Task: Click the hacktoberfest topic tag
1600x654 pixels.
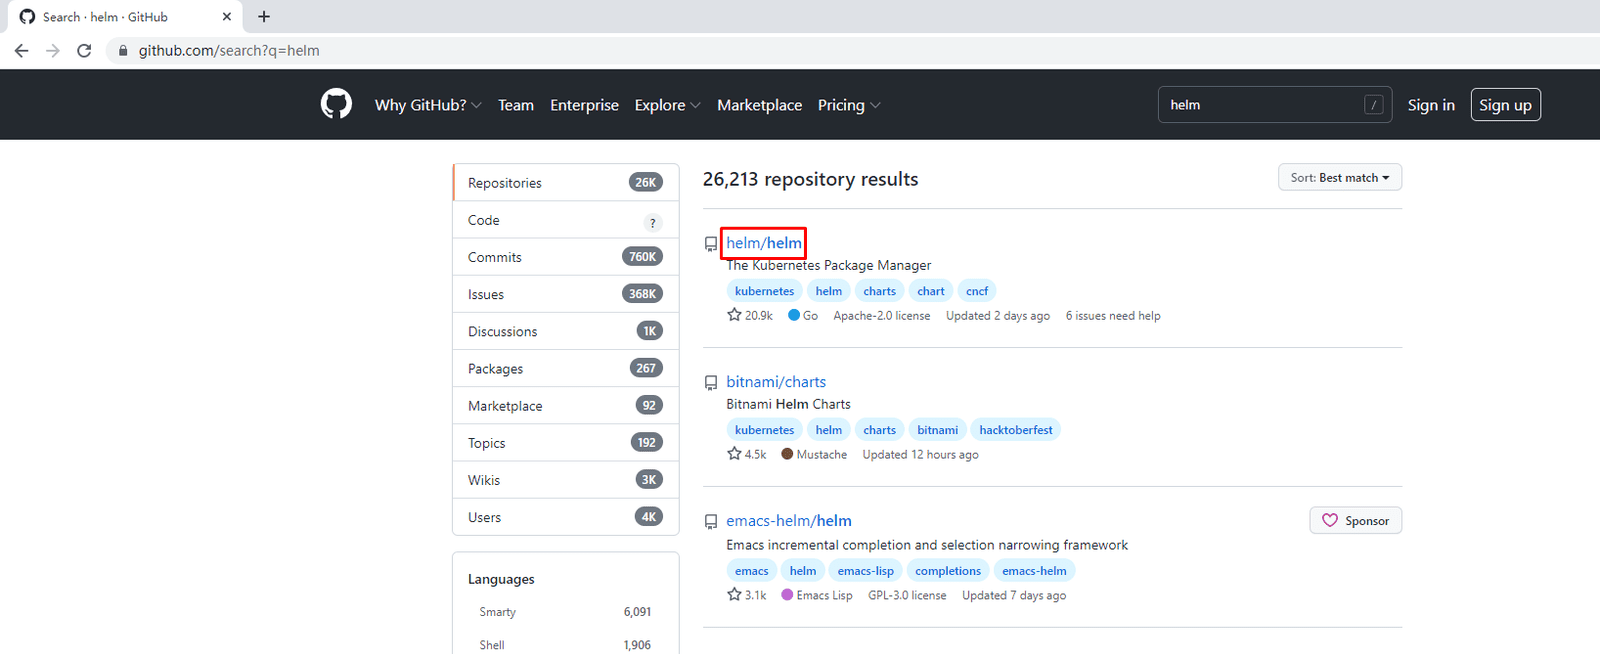Action: tap(1016, 430)
